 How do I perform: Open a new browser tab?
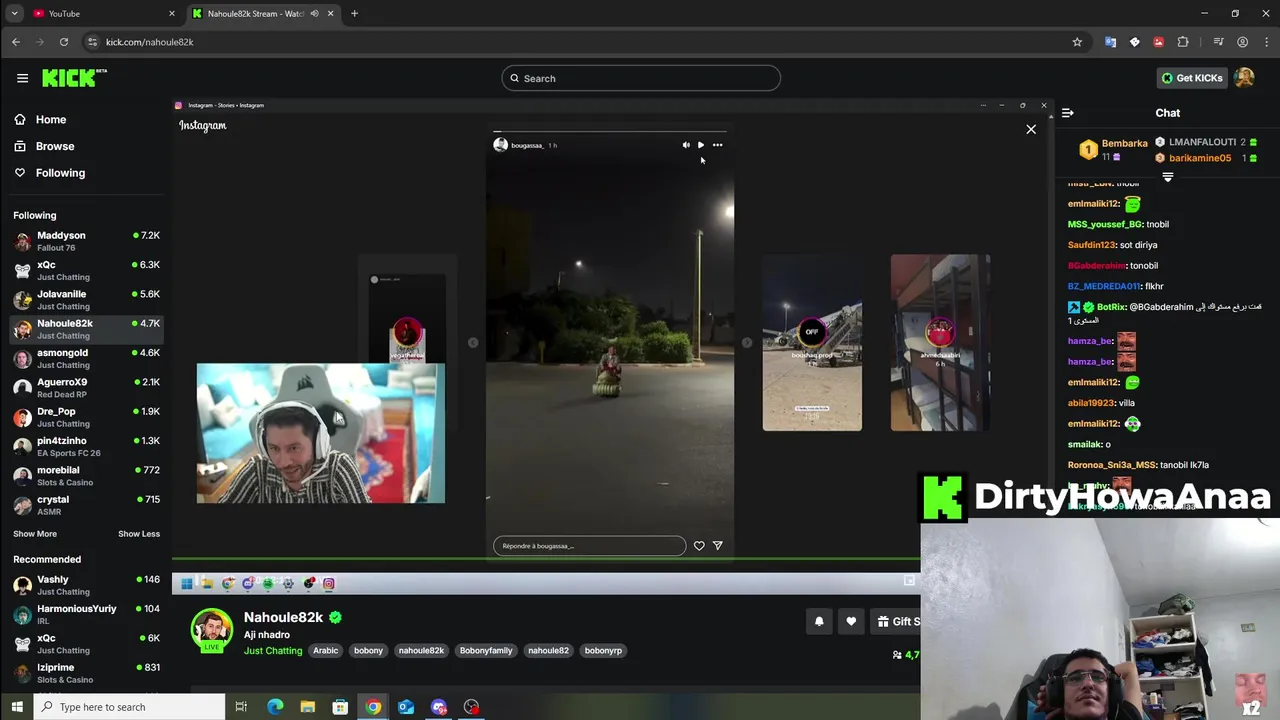pyautogui.click(x=354, y=13)
